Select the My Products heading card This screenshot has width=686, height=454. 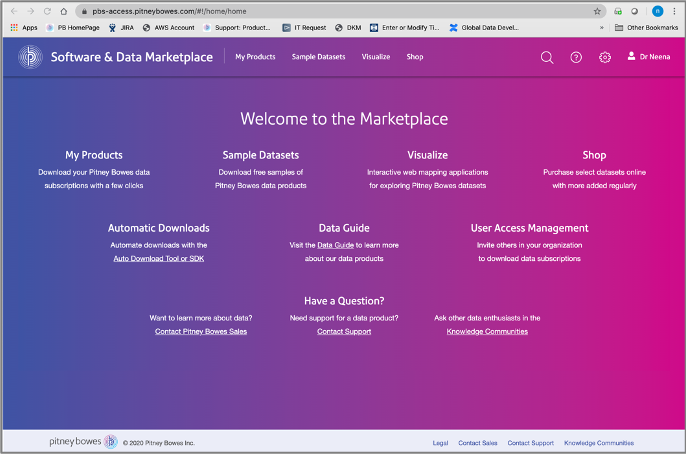(x=94, y=155)
